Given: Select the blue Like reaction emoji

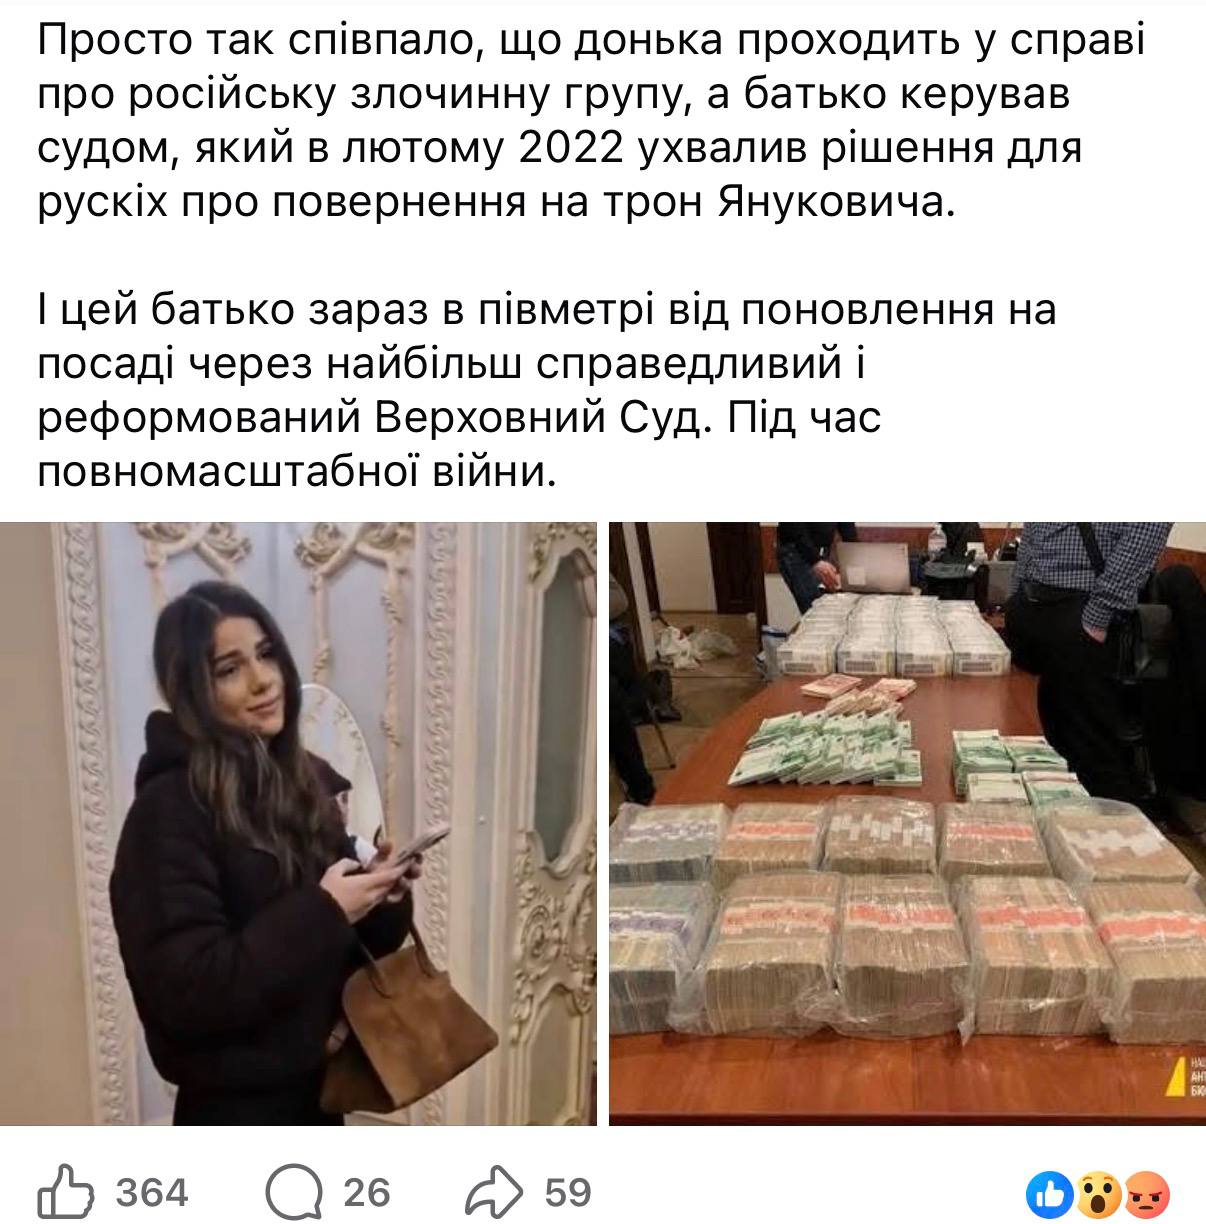Looking at the screenshot, I should pos(1053,1192).
